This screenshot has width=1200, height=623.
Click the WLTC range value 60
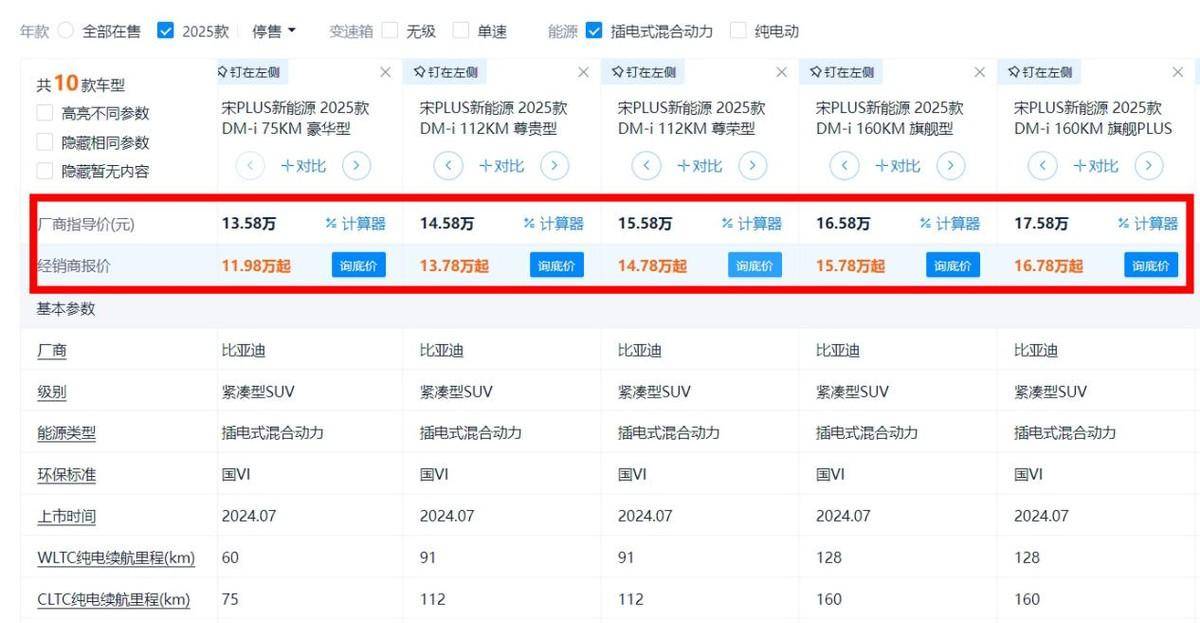coord(230,558)
